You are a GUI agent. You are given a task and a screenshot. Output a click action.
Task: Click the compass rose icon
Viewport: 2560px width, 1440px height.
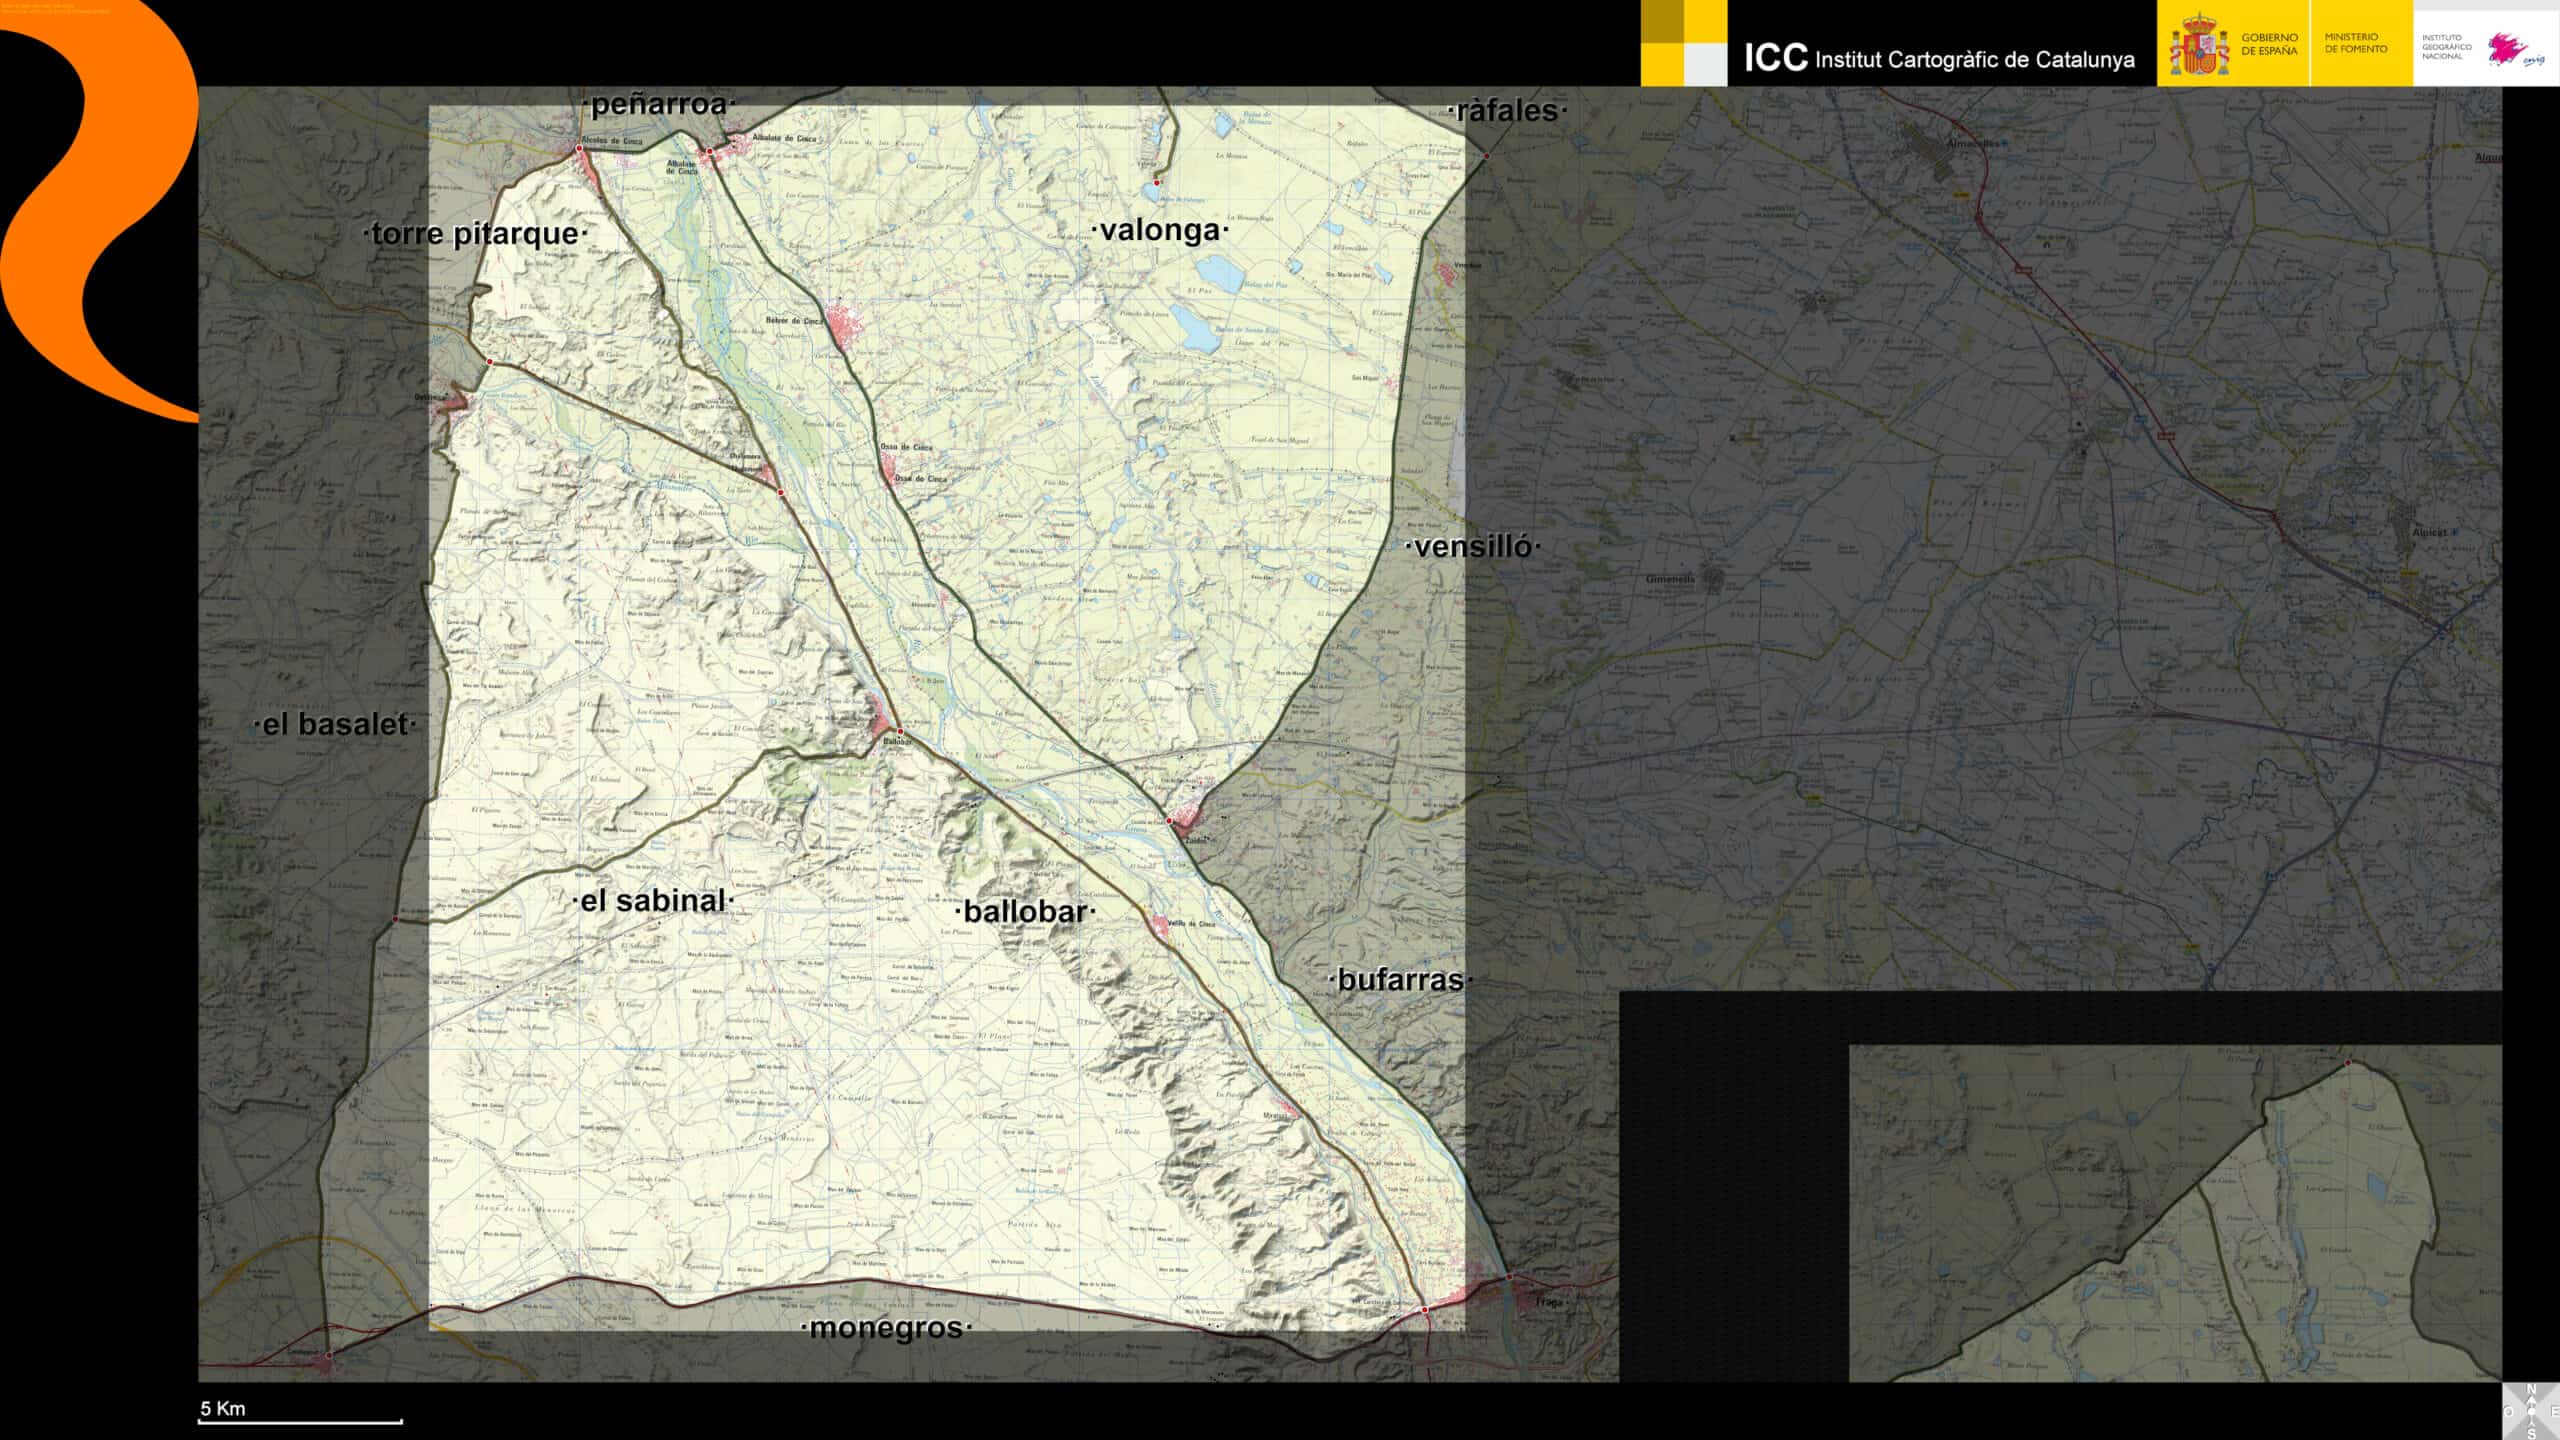click(2531, 1411)
